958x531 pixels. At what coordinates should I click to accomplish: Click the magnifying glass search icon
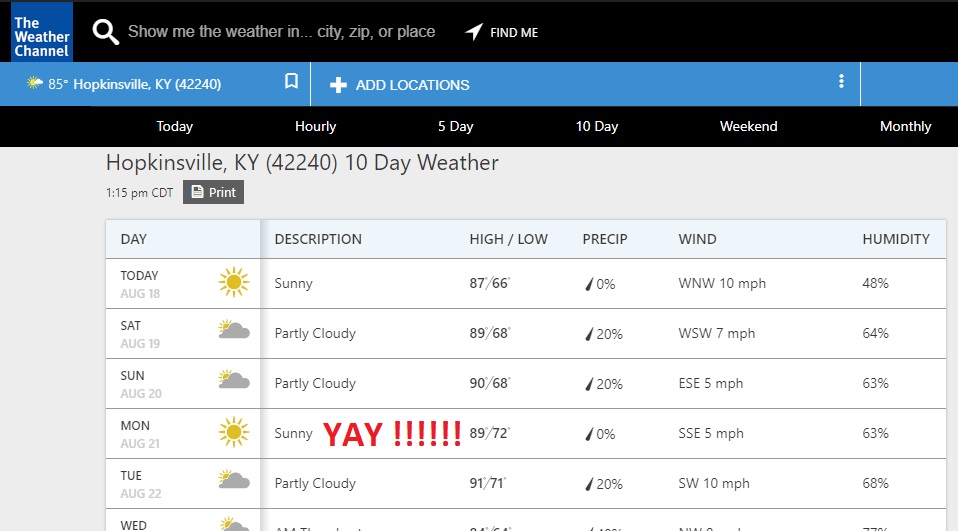click(105, 32)
